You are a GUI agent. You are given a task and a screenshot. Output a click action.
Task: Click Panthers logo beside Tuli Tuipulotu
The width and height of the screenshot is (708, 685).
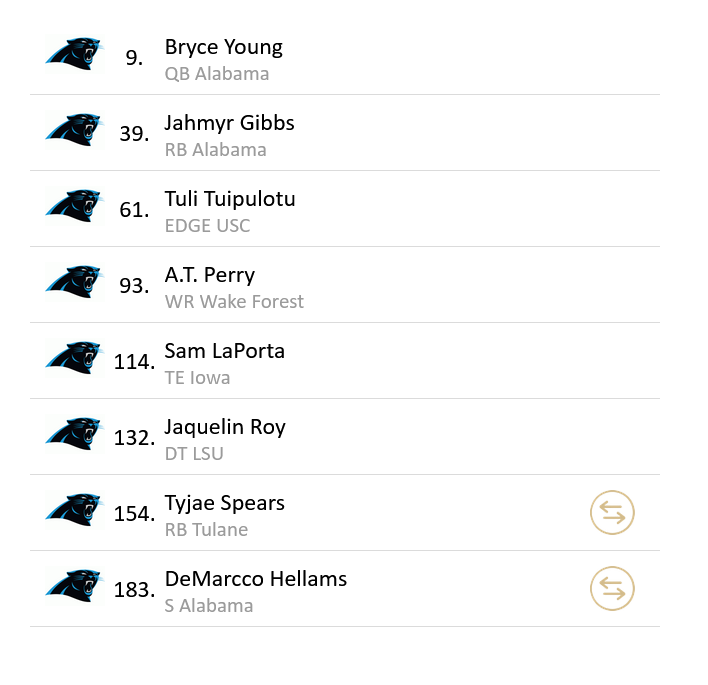(x=74, y=206)
